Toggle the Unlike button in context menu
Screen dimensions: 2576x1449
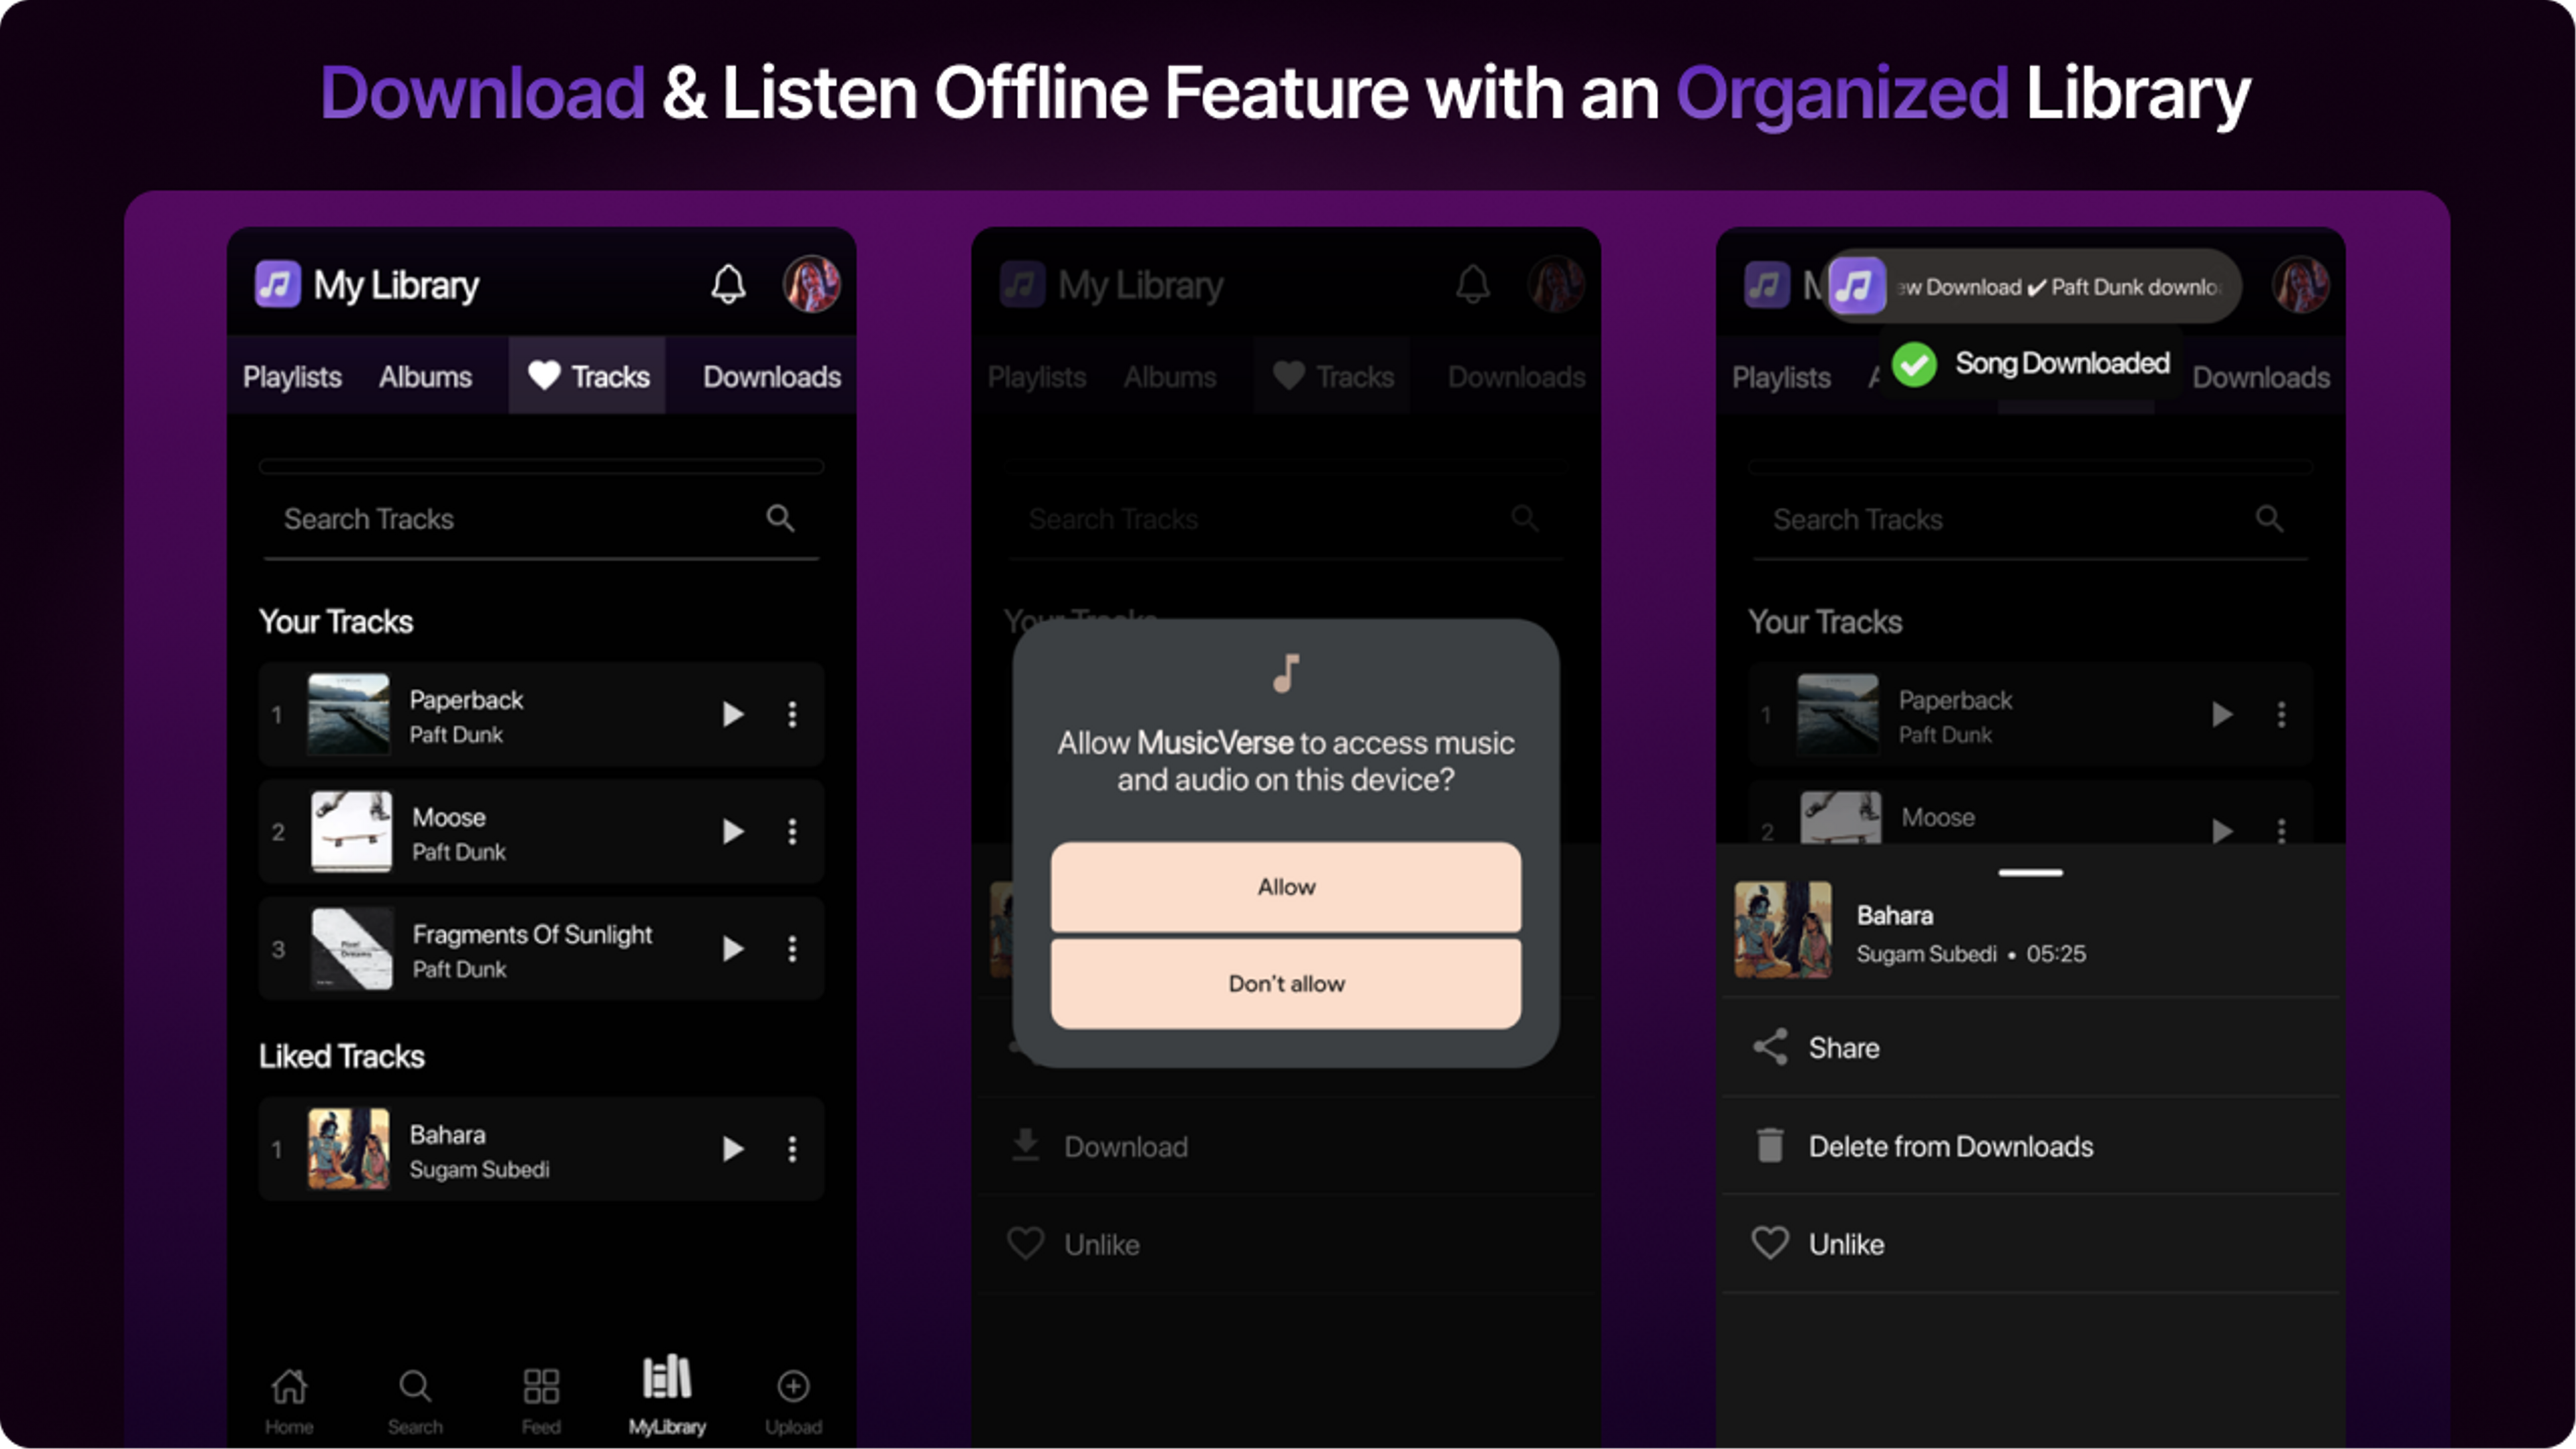[1845, 1244]
